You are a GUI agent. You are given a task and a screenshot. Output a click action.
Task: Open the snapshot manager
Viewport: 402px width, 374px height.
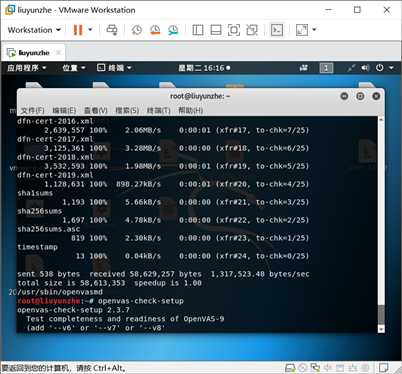[173, 30]
